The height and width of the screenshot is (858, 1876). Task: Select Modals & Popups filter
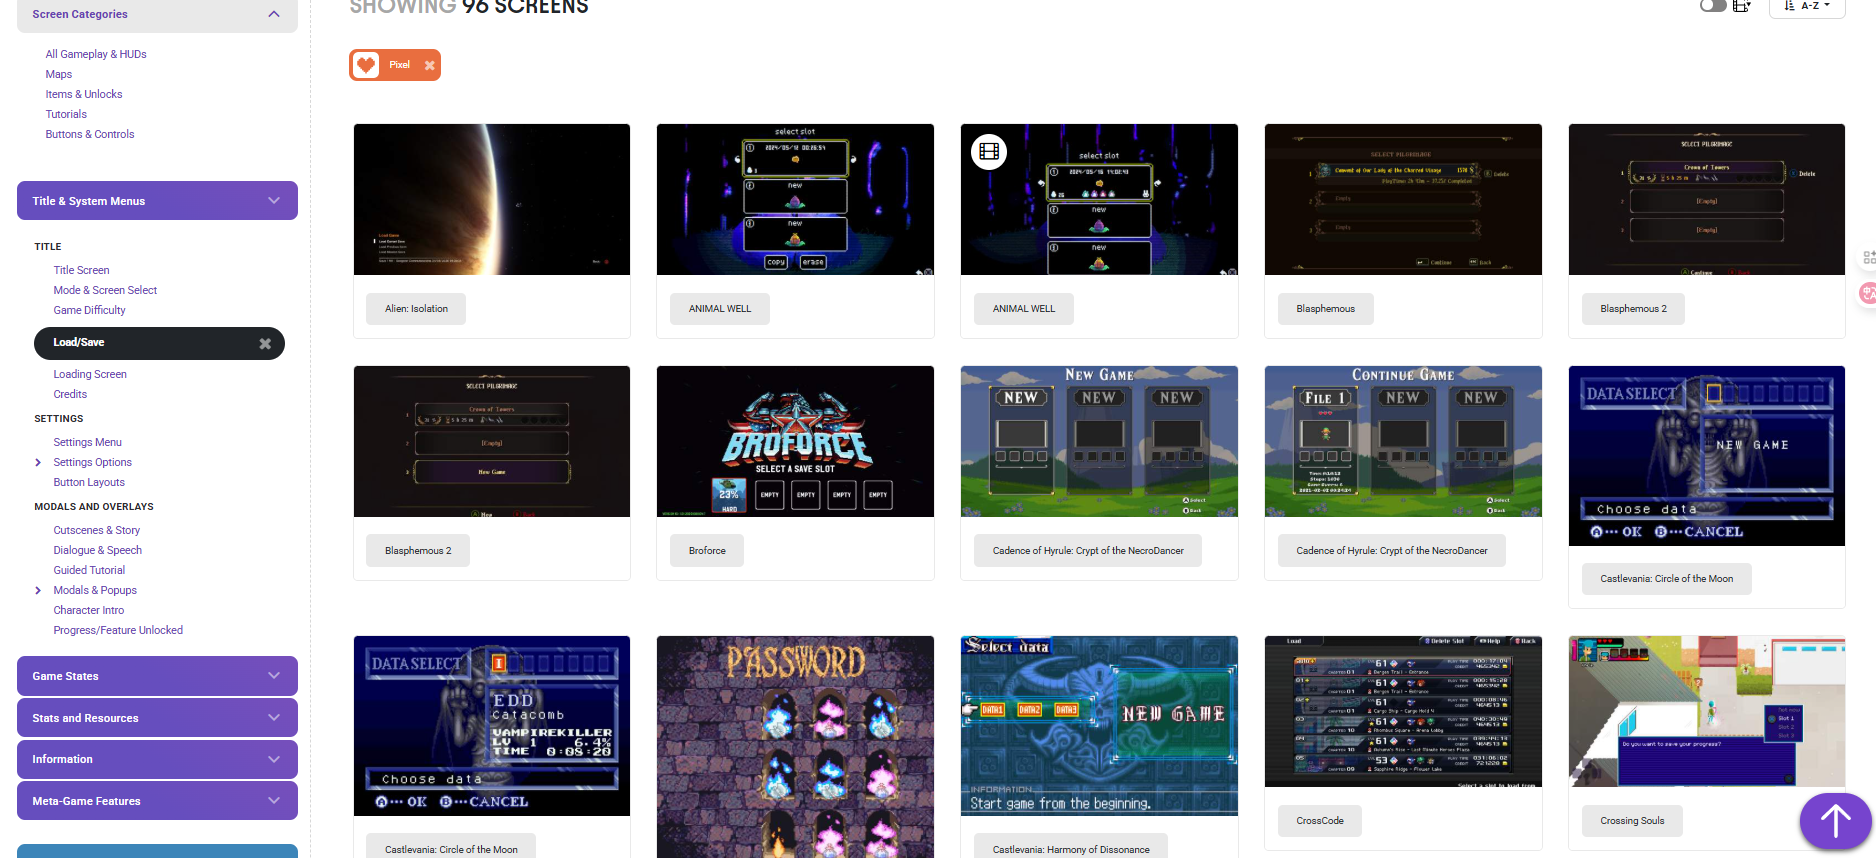(95, 590)
